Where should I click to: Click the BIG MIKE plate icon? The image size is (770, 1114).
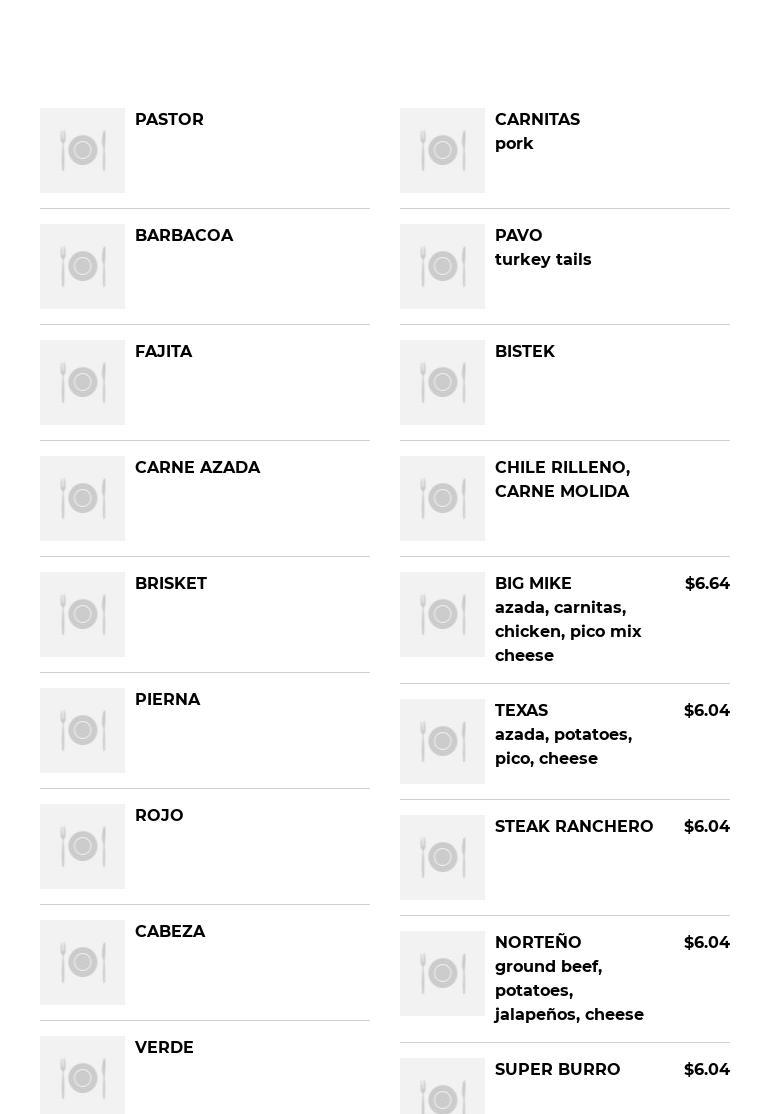coord(442,614)
